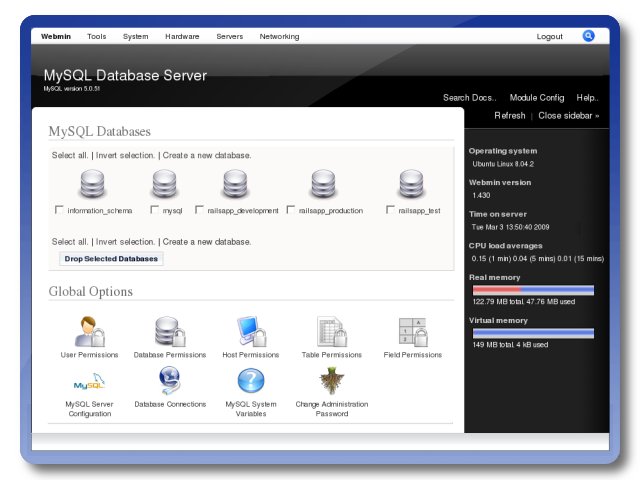Collapse the panel with Close sidebar link

coord(568,116)
